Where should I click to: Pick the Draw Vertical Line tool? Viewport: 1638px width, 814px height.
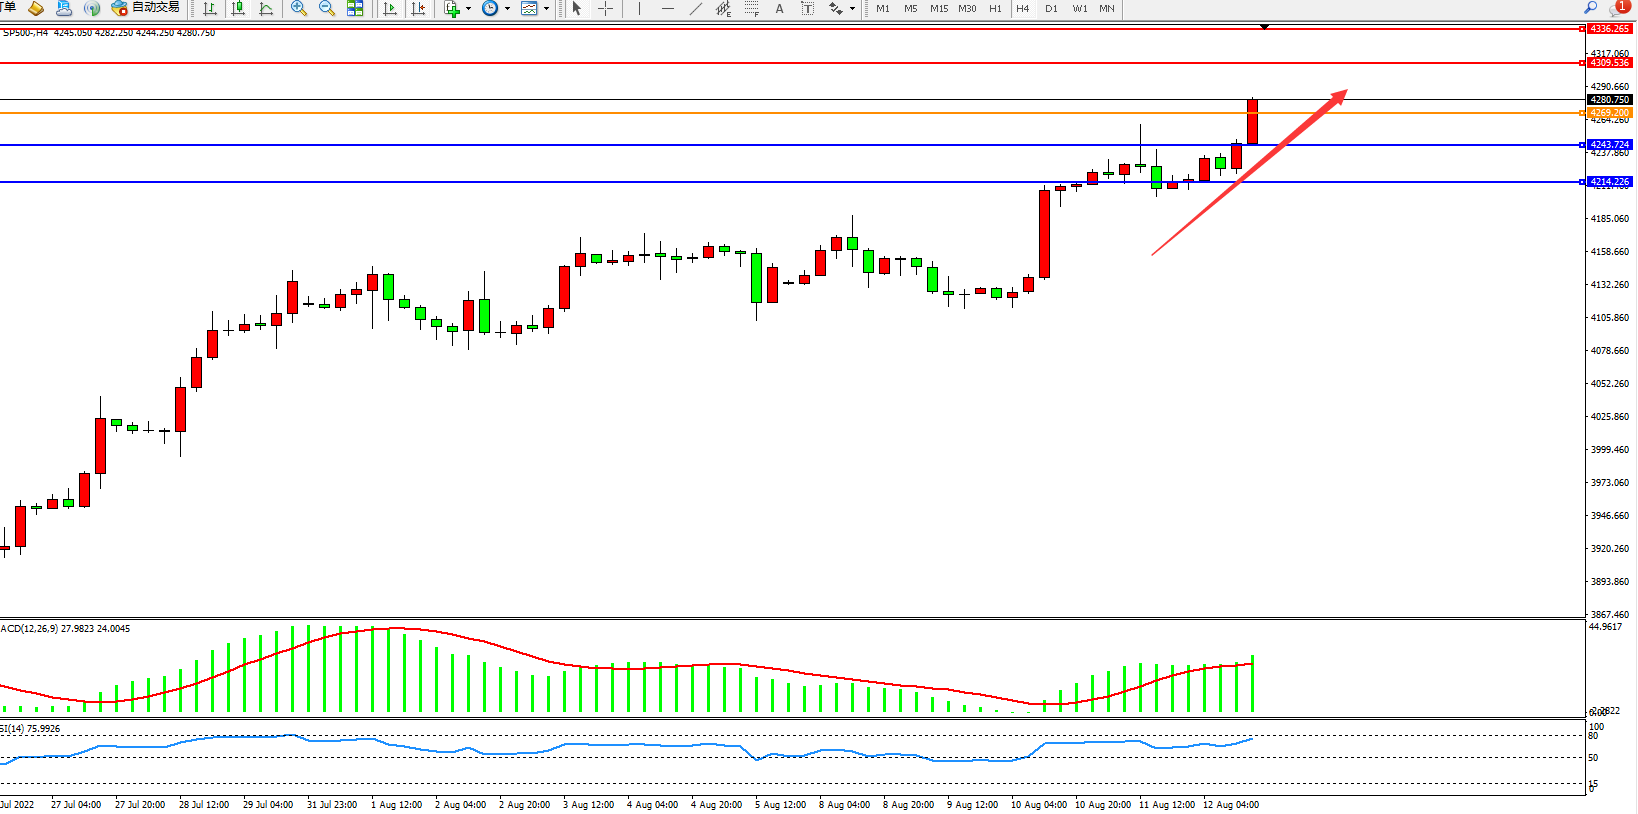point(639,8)
